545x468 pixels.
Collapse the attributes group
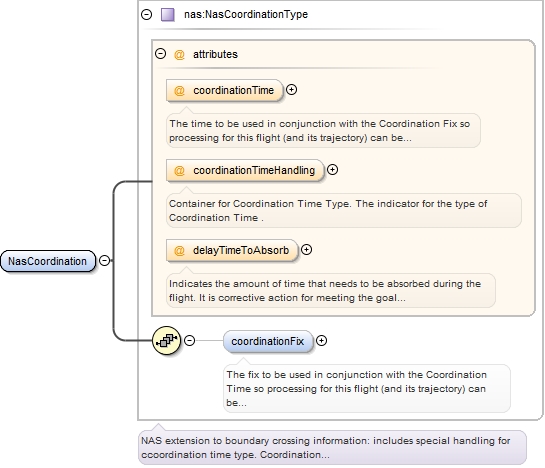[x=160, y=54]
